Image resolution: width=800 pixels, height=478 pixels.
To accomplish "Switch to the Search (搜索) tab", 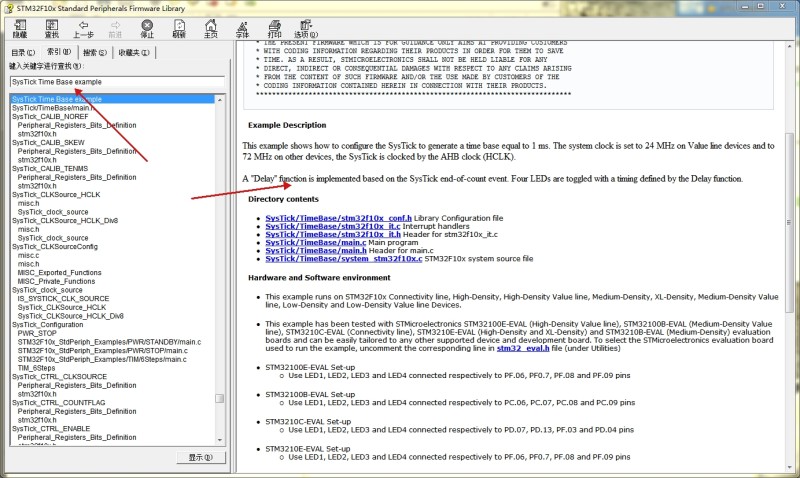I will (95, 52).
